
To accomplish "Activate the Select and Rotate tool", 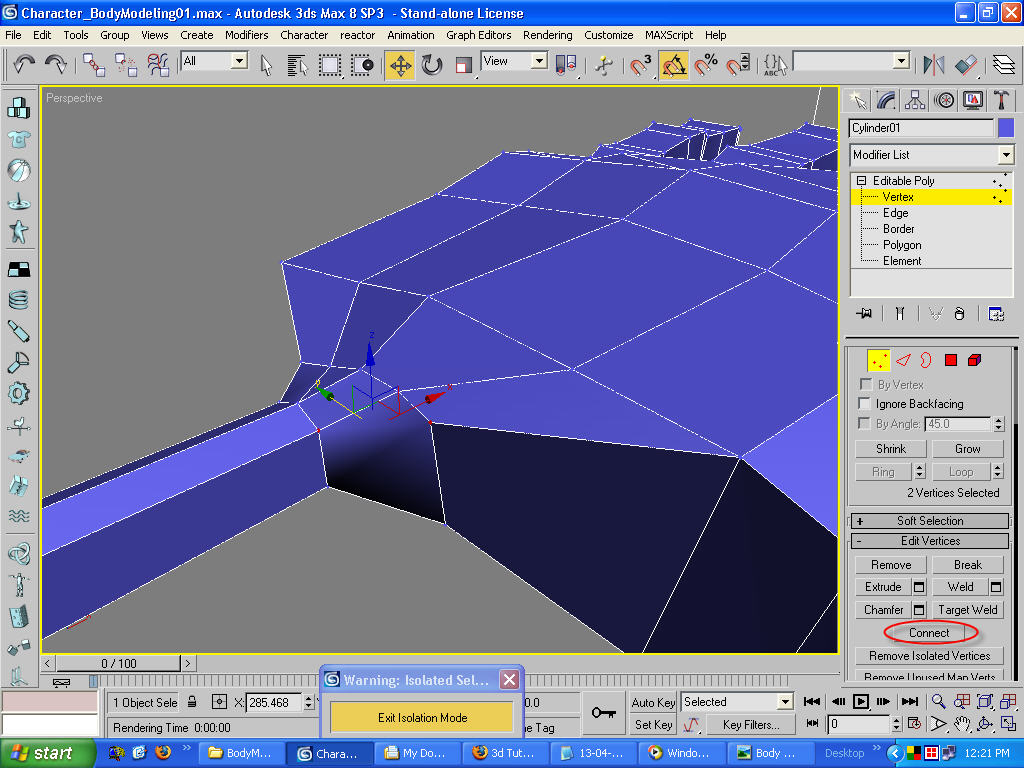I will pos(432,65).
